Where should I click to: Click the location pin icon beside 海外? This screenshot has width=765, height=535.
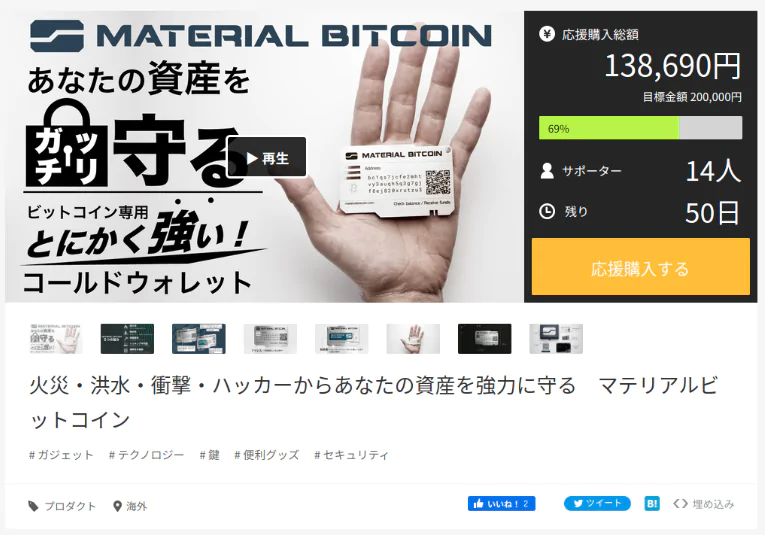[x=117, y=506]
